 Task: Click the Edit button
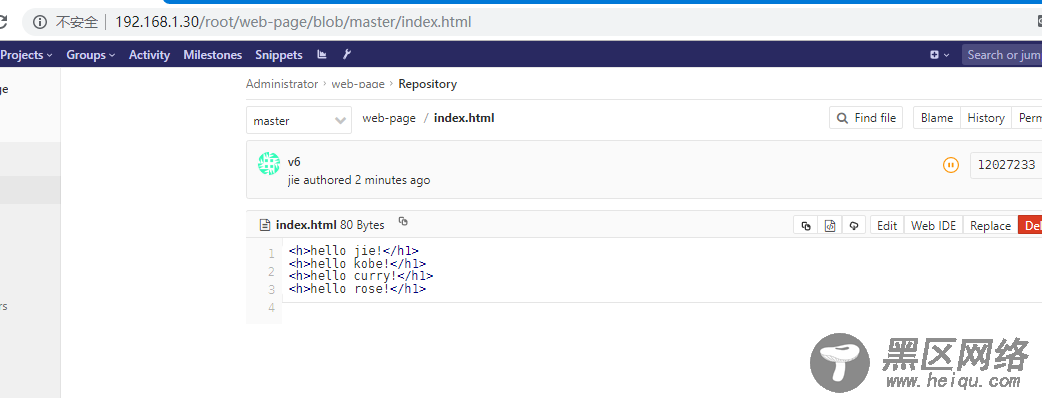(887, 225)
